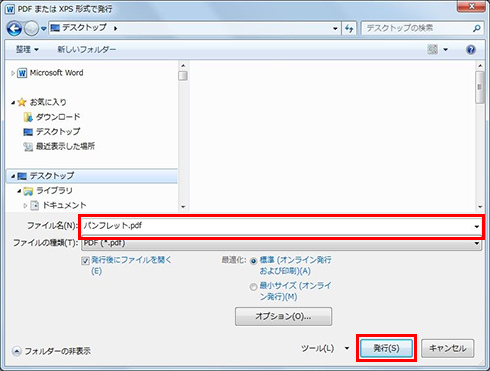
Task: Open the 整理 menu
Action: [27, 50]
